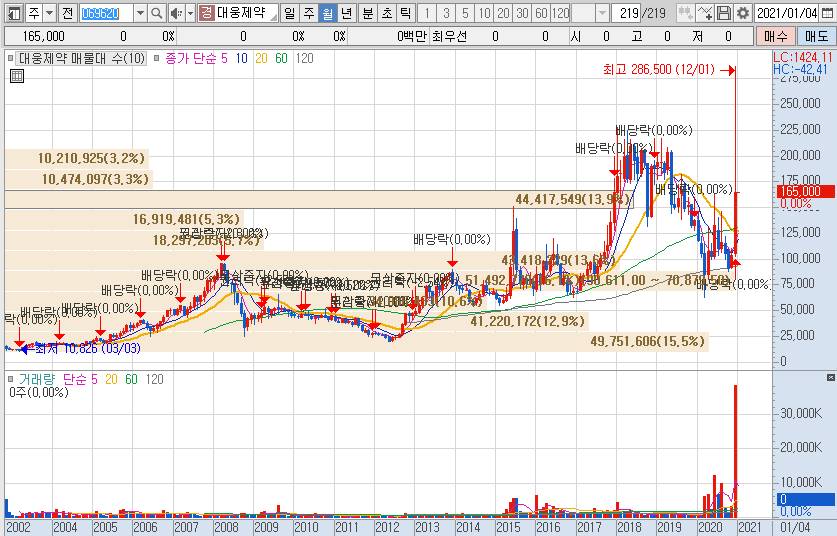Select interval 10 in the toolbar
The height and width of the screenshot is (536, 837).
[x=484, y=13]
